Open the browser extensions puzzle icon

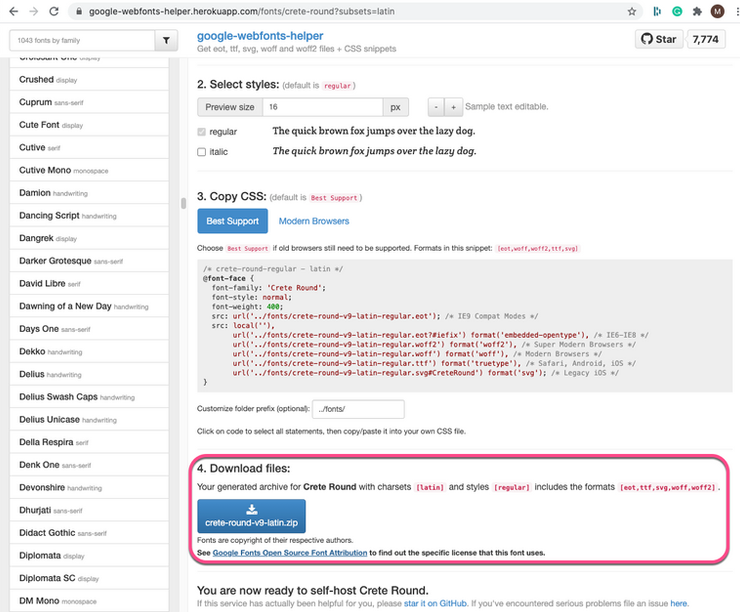click(697, 11)
